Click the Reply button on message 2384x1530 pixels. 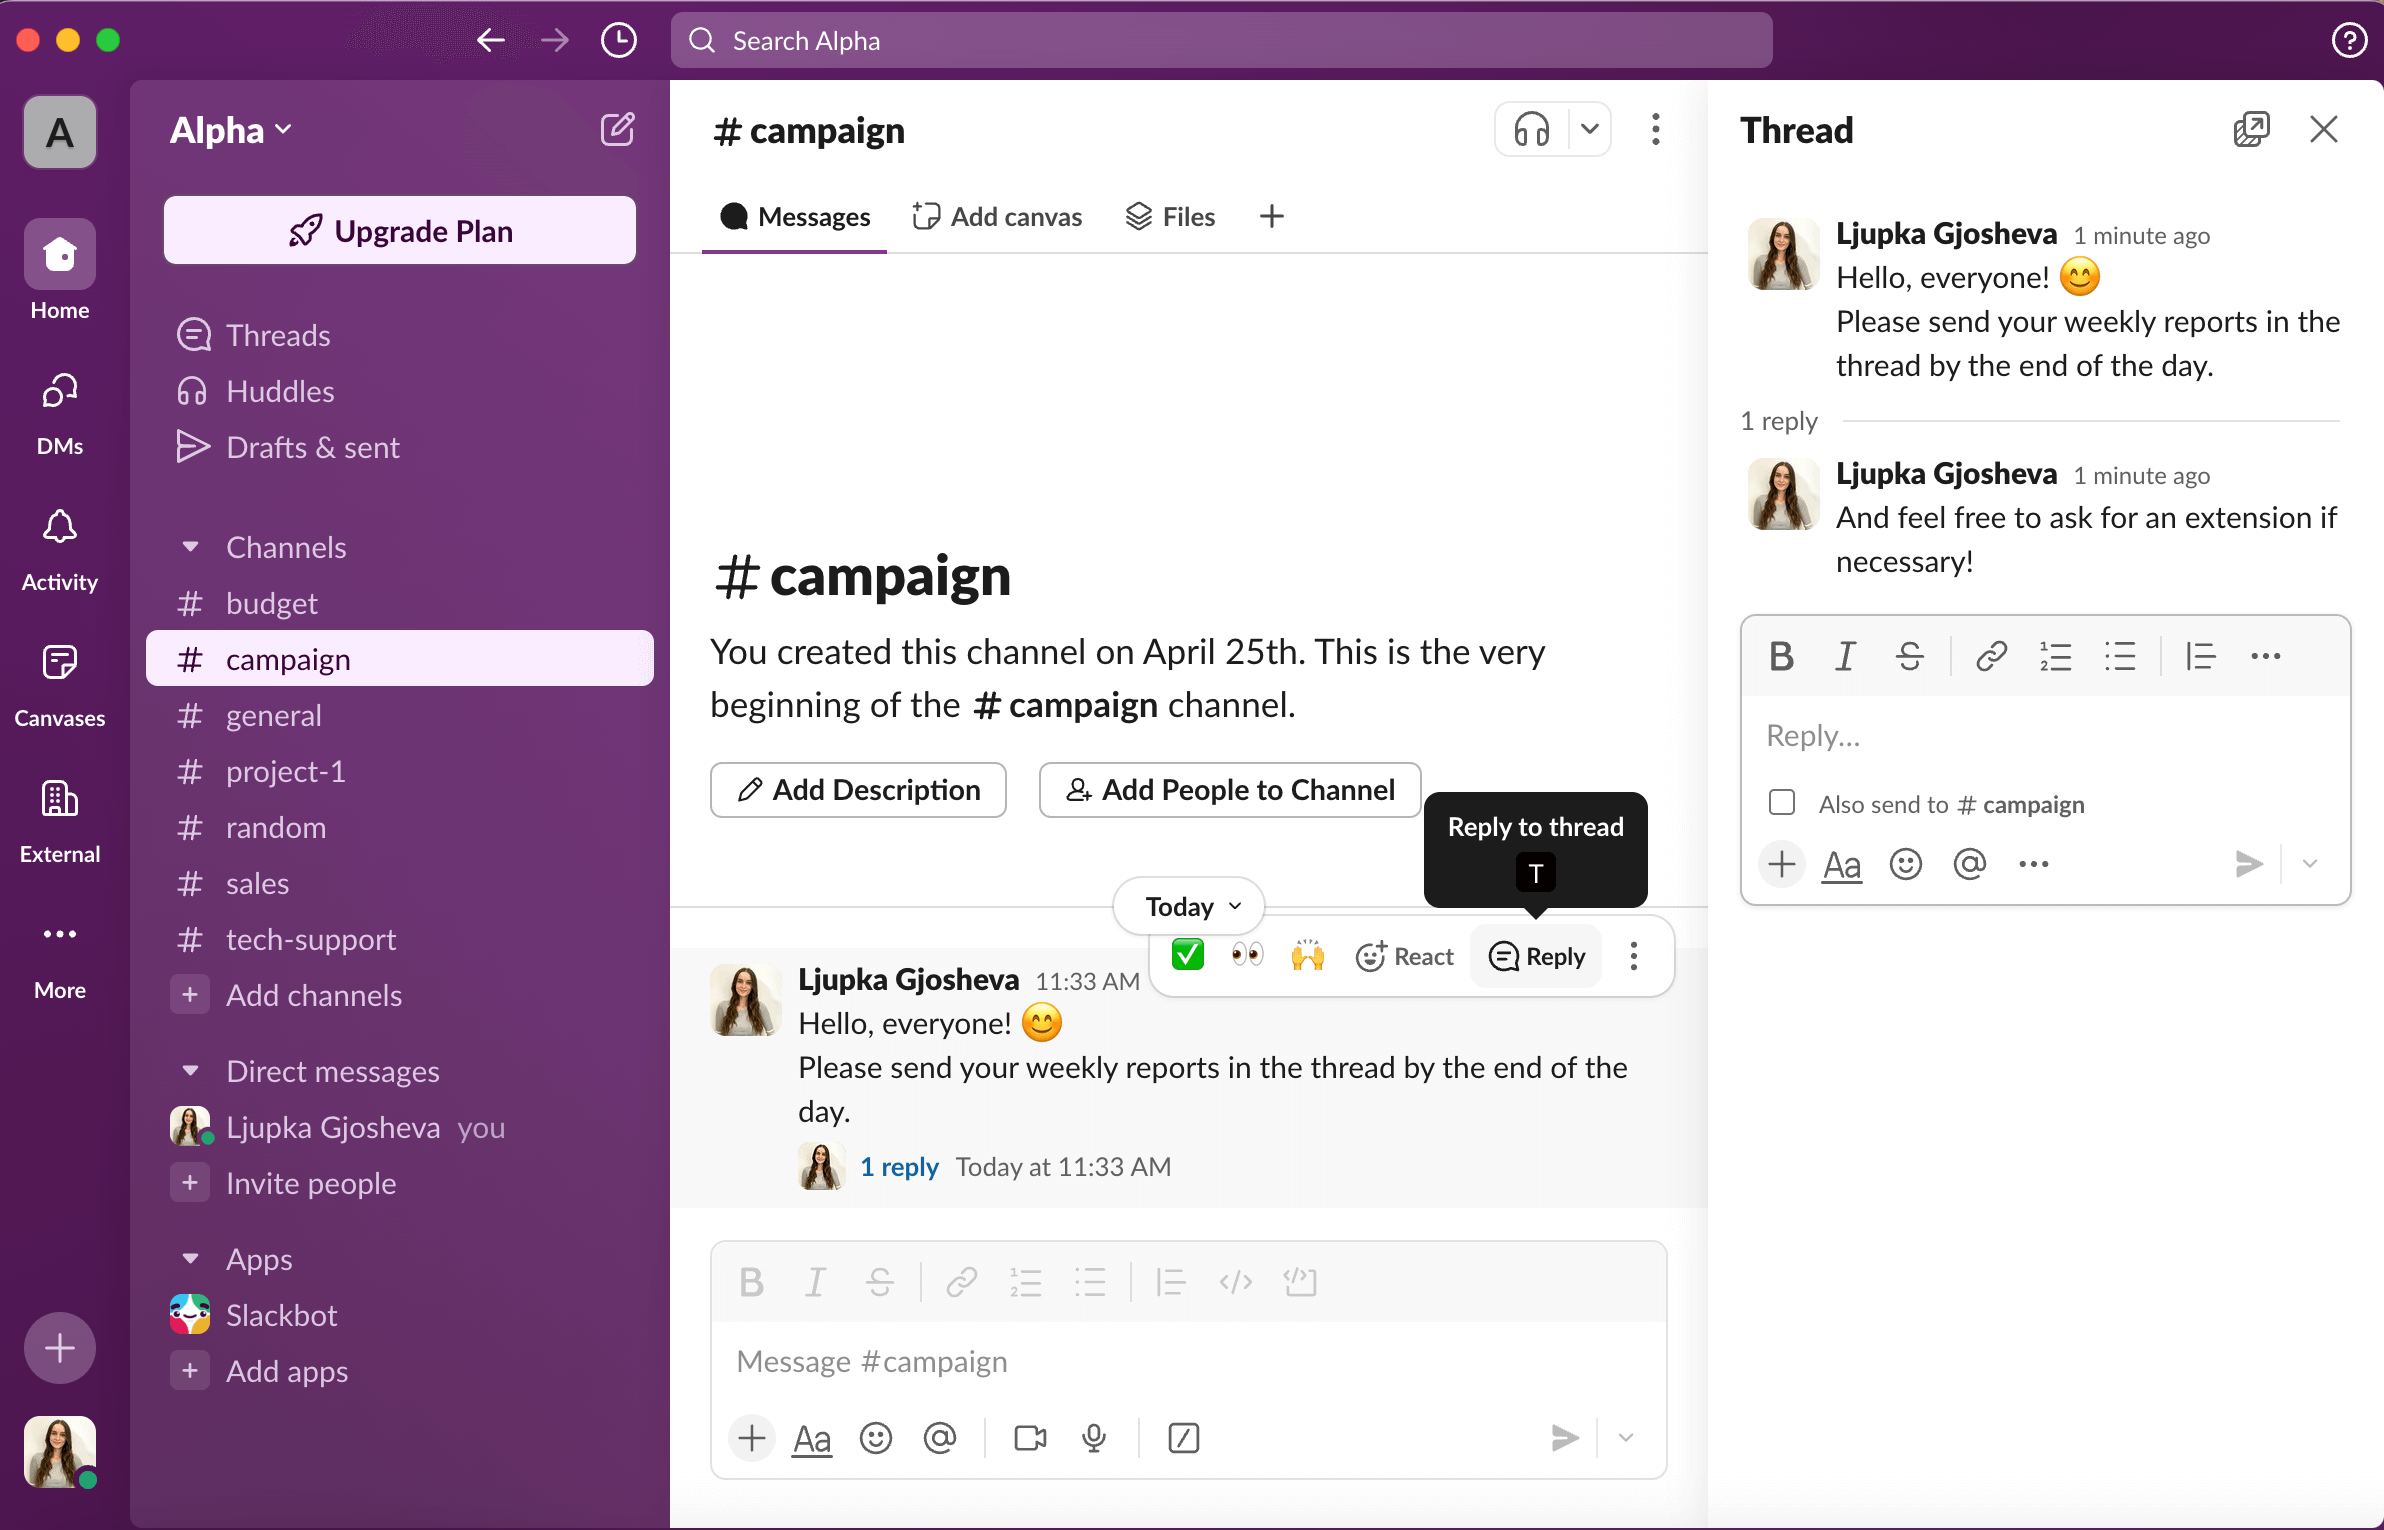[x=1536, y=956]
